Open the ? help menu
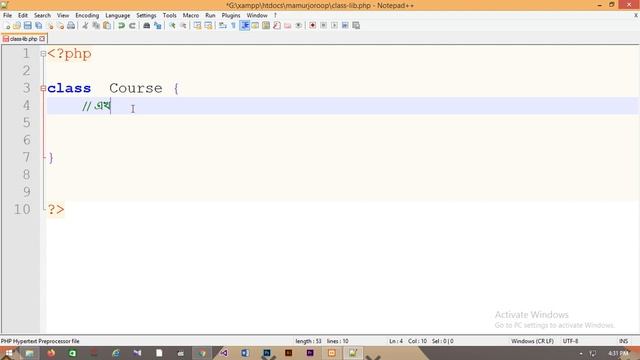Screen dimensions: 640x360 275,16
